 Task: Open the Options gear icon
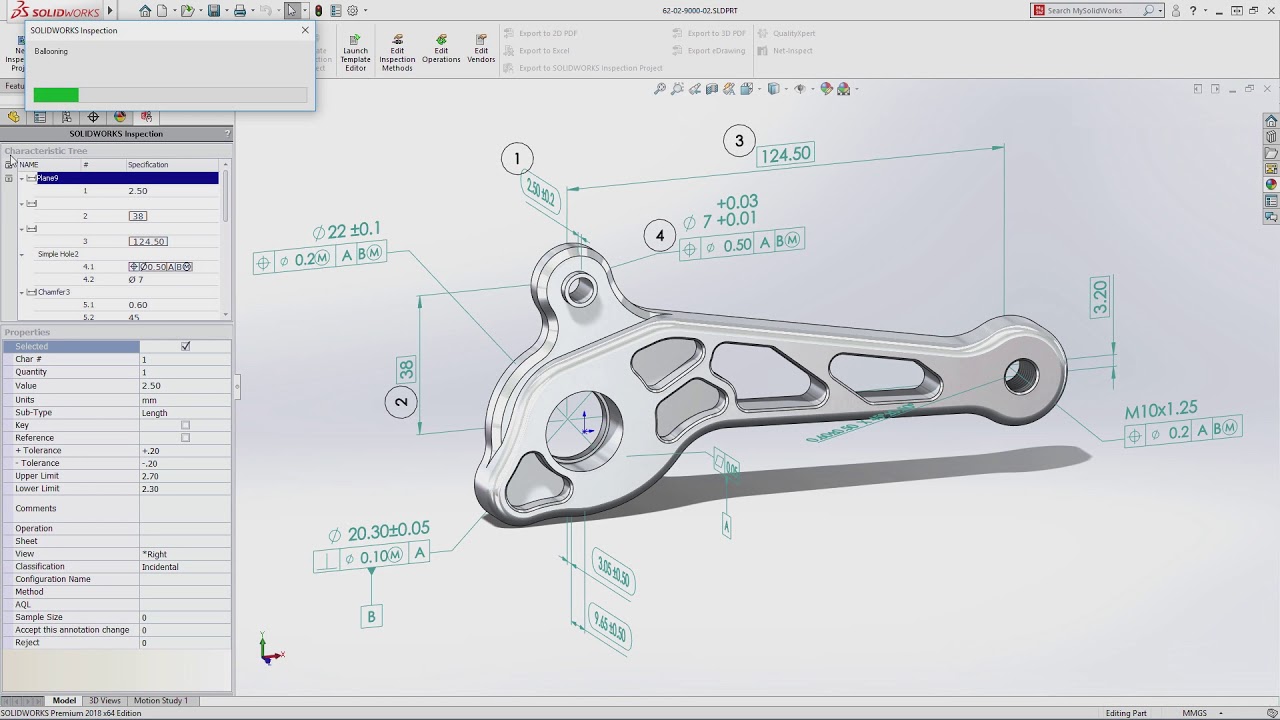coord(352,10)
